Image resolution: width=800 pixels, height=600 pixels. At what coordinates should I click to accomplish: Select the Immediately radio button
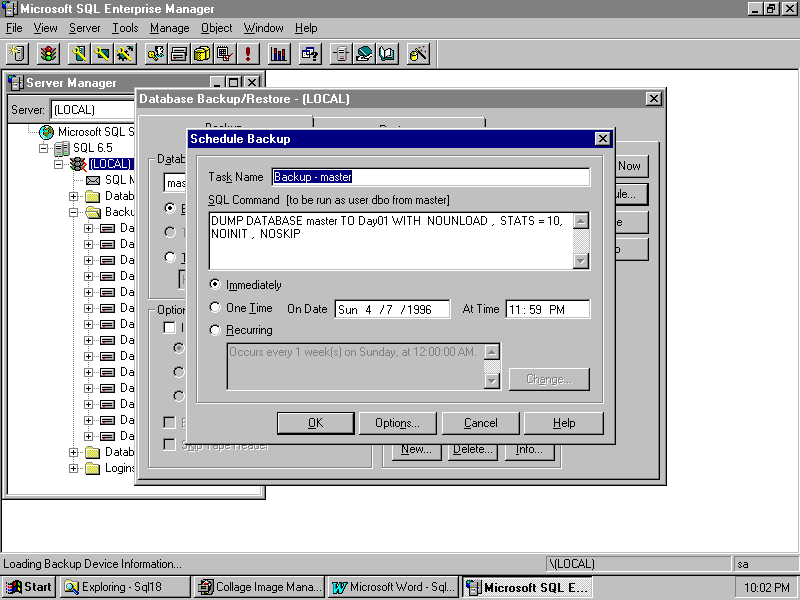pyautogui.click(x=215, y=285)
